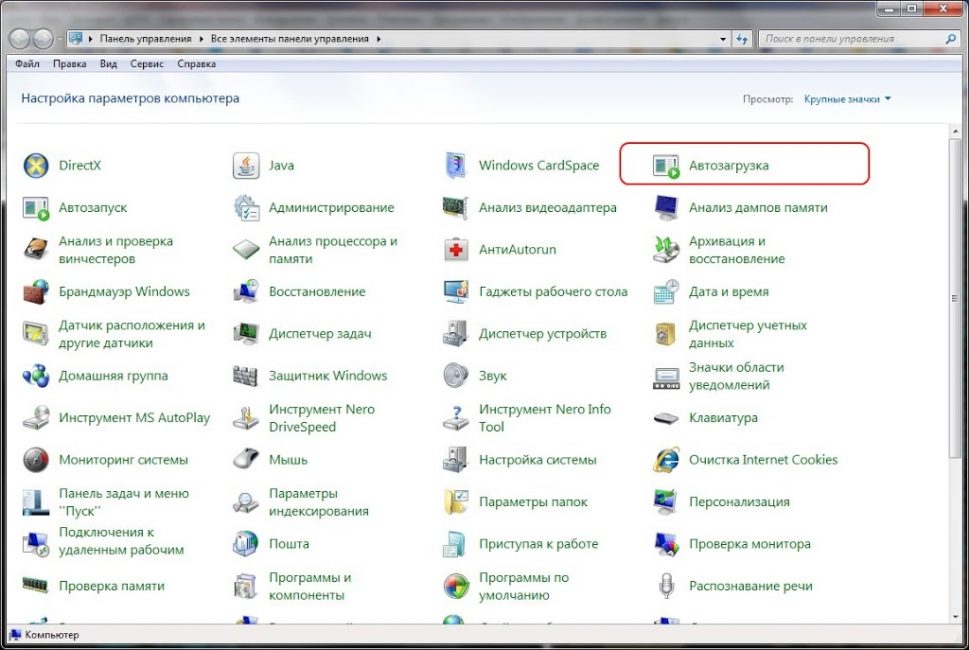The height and width of the screenshot is (650, 969).
Task: Open the Сервис menu
Action: click(146, 64)
